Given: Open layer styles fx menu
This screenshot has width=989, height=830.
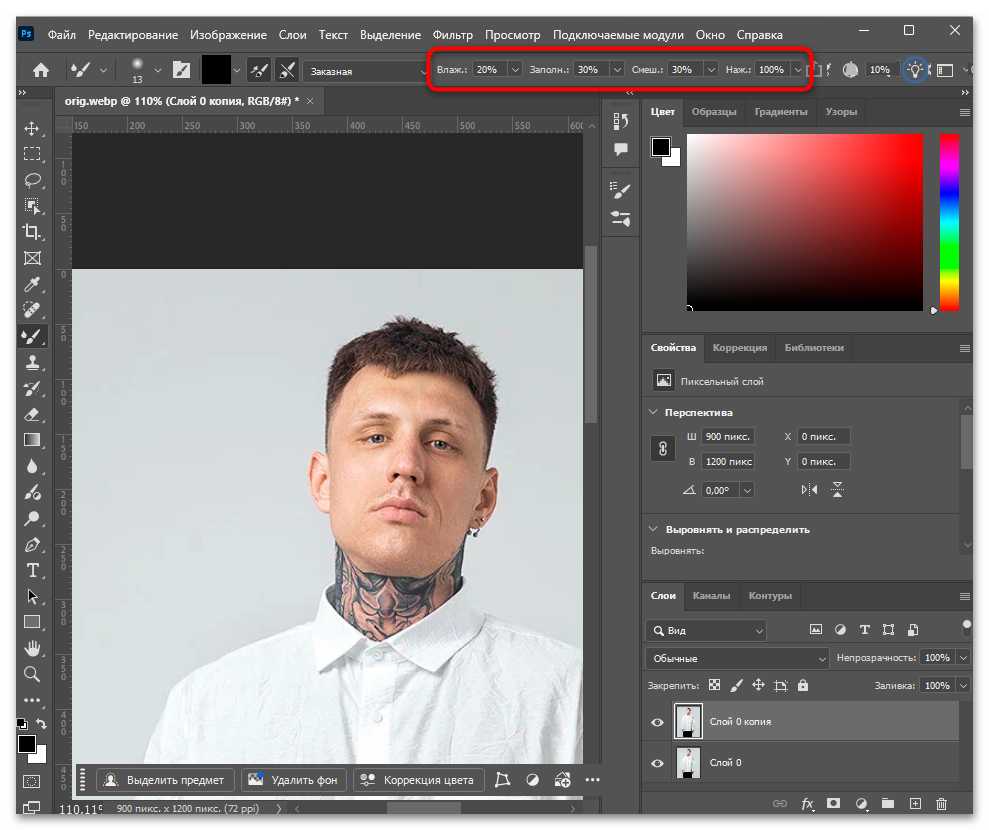Looking at the screenshot, I should 807,804.
